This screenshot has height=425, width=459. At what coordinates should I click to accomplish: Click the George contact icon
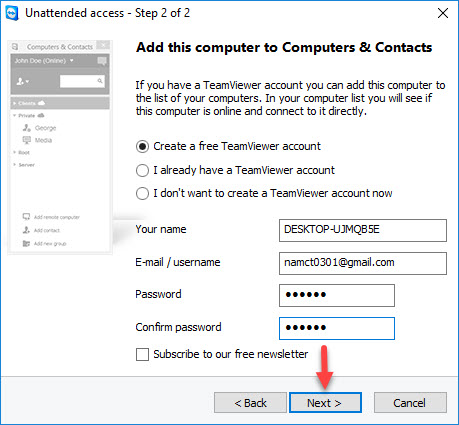[x=27, y=128]
